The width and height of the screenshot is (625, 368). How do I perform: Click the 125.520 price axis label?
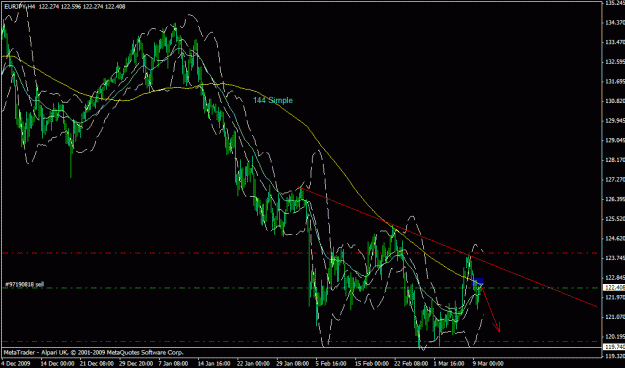(614, 219)
